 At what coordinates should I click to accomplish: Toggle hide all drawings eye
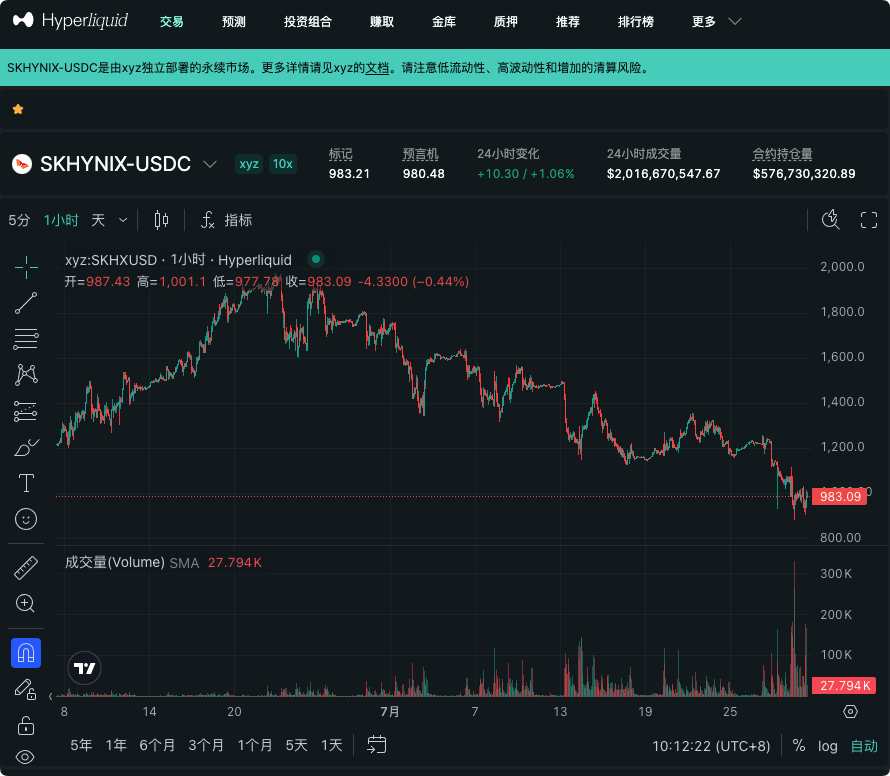coord(26,757)
